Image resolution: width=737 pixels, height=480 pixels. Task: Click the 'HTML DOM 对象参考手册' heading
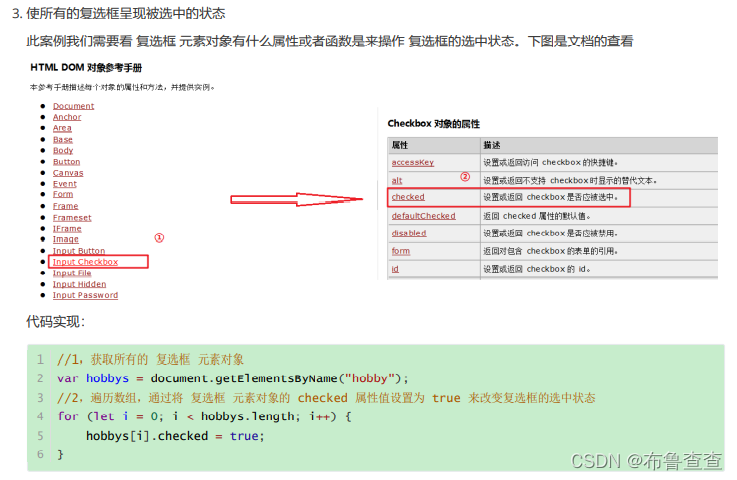tap(86, 68)
